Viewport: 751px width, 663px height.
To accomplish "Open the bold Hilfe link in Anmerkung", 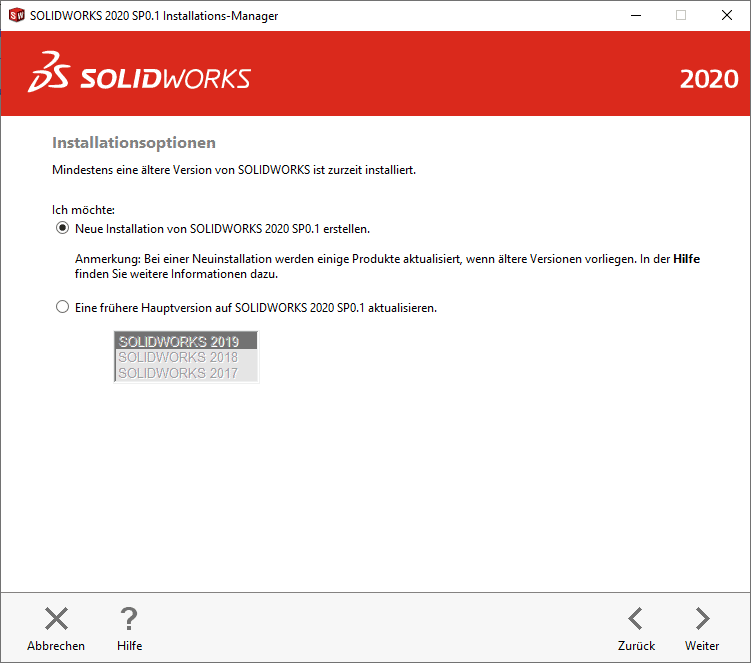I will [x=686, y=259].
